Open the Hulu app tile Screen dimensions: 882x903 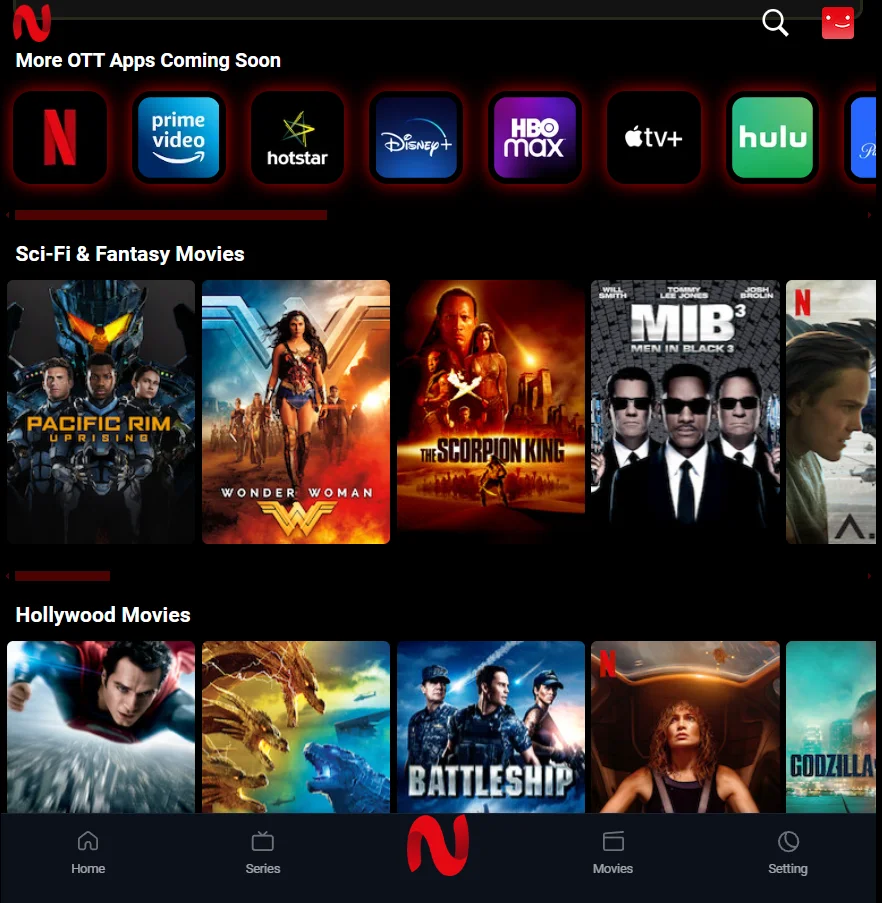(x=772, y=138)
